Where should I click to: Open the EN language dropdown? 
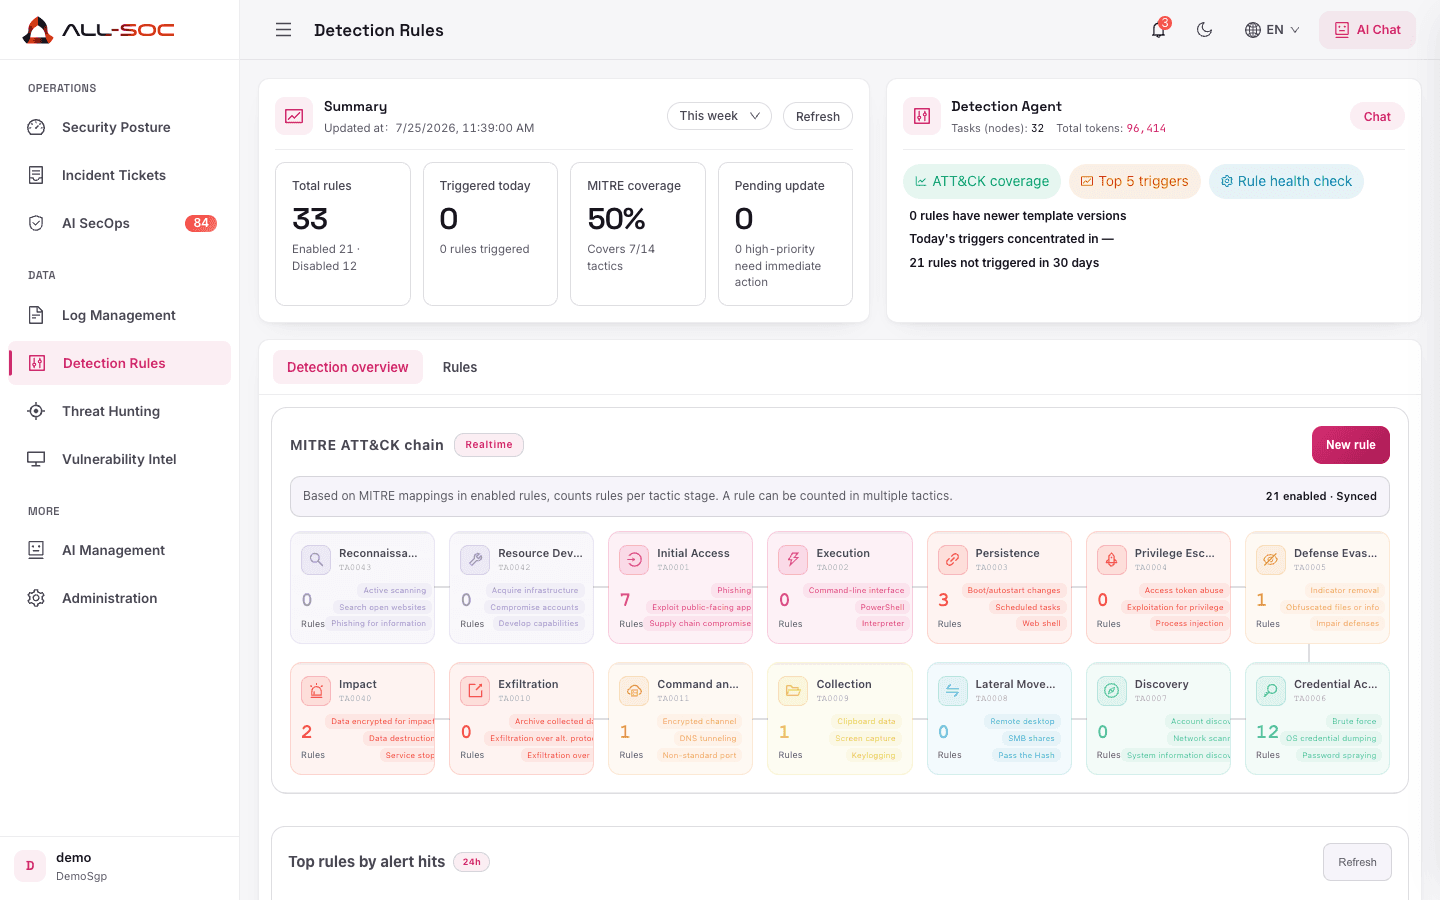coord(1272,30)
